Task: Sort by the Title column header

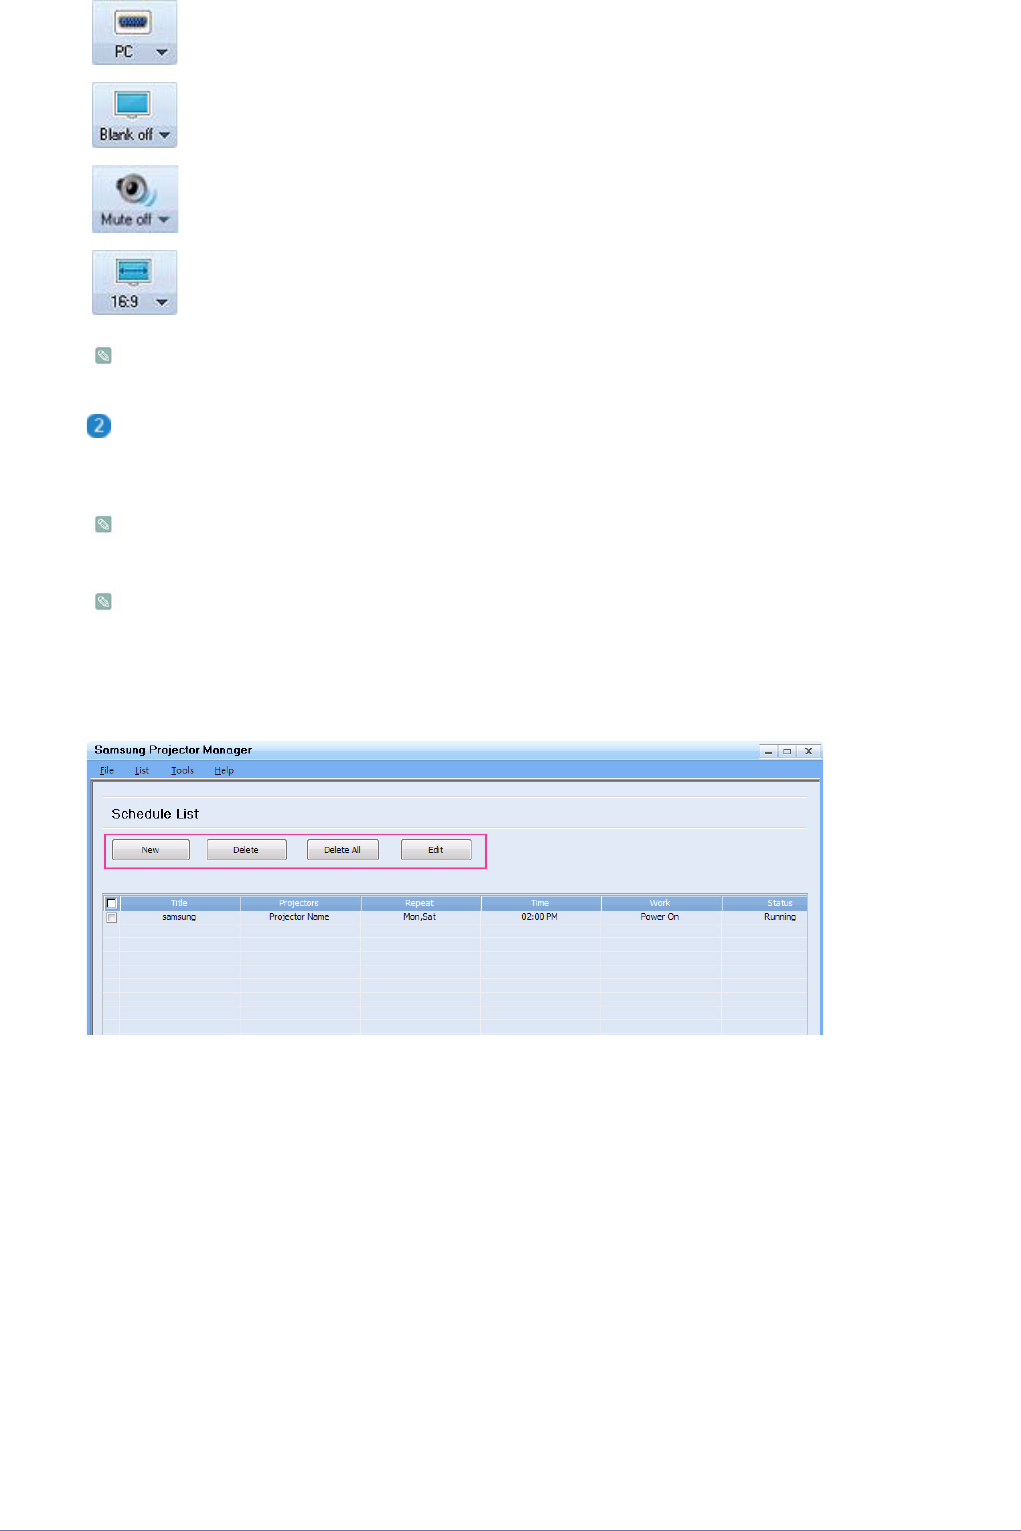Action: (180, 903)
